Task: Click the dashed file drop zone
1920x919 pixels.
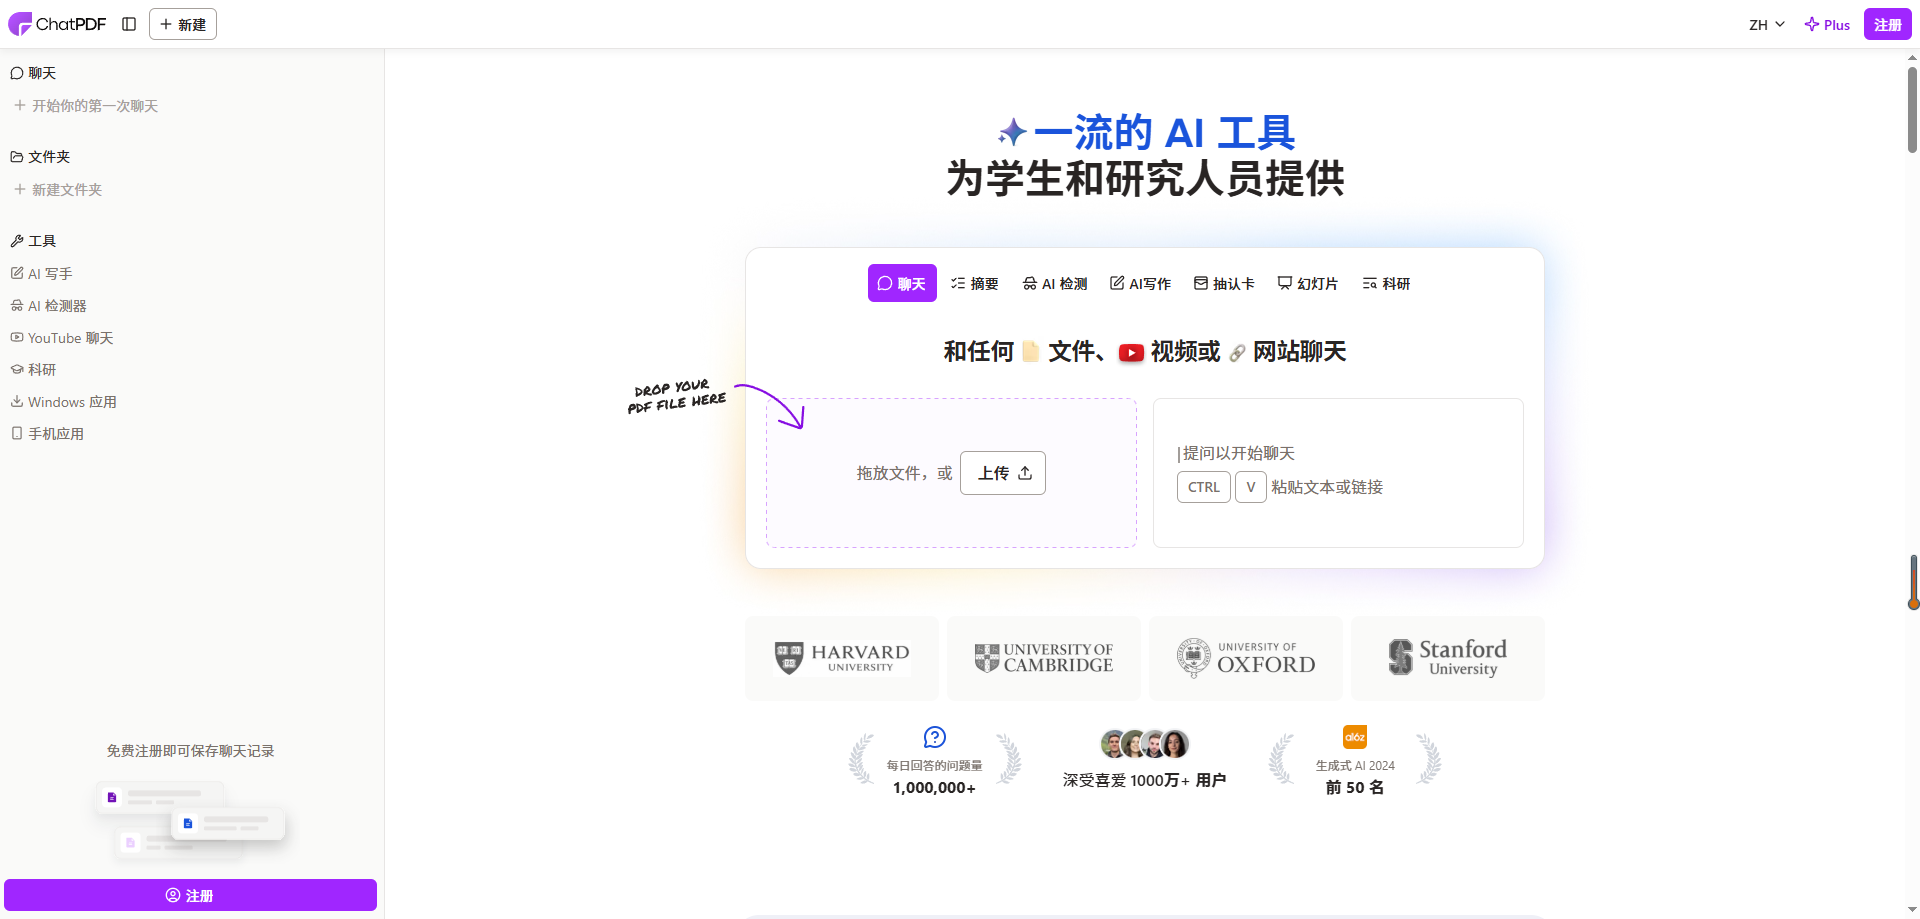Action: click(951, 473)
